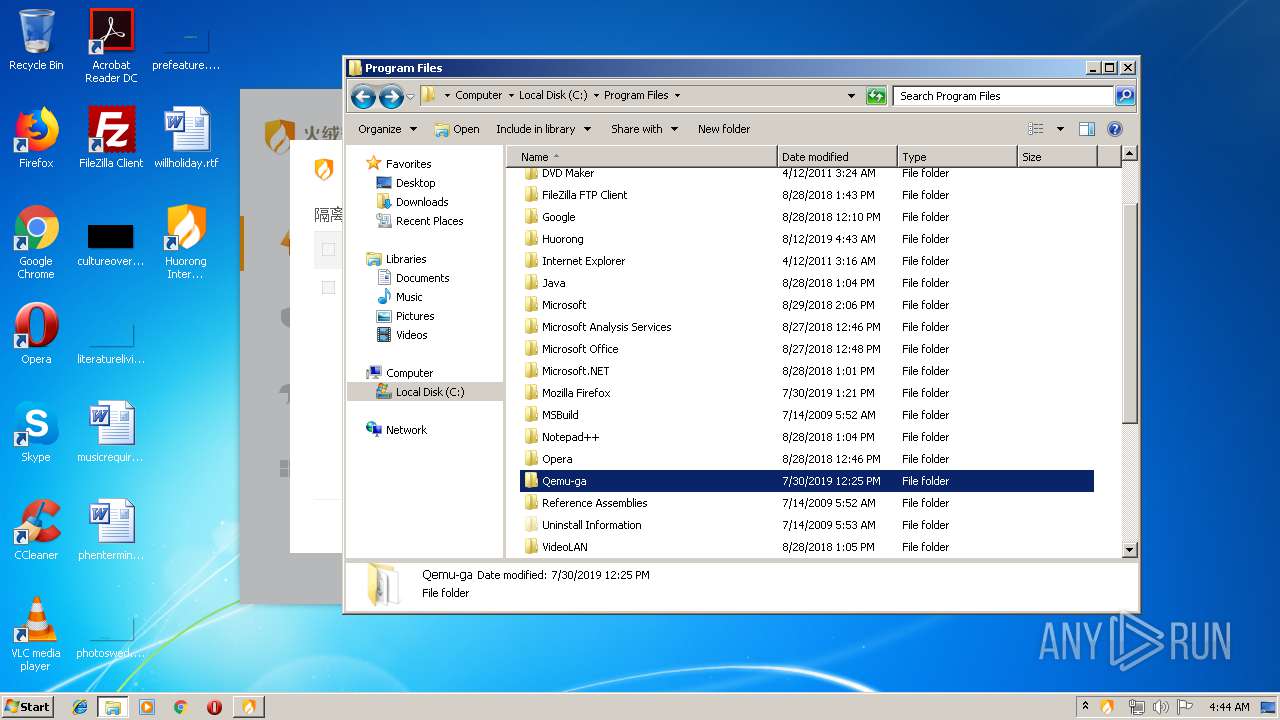Expand dropdown arrow after Program Files breadcrumb
The width and height of the screenshot is (1280, 720).
pyautogui.click(x=677, y=96)
